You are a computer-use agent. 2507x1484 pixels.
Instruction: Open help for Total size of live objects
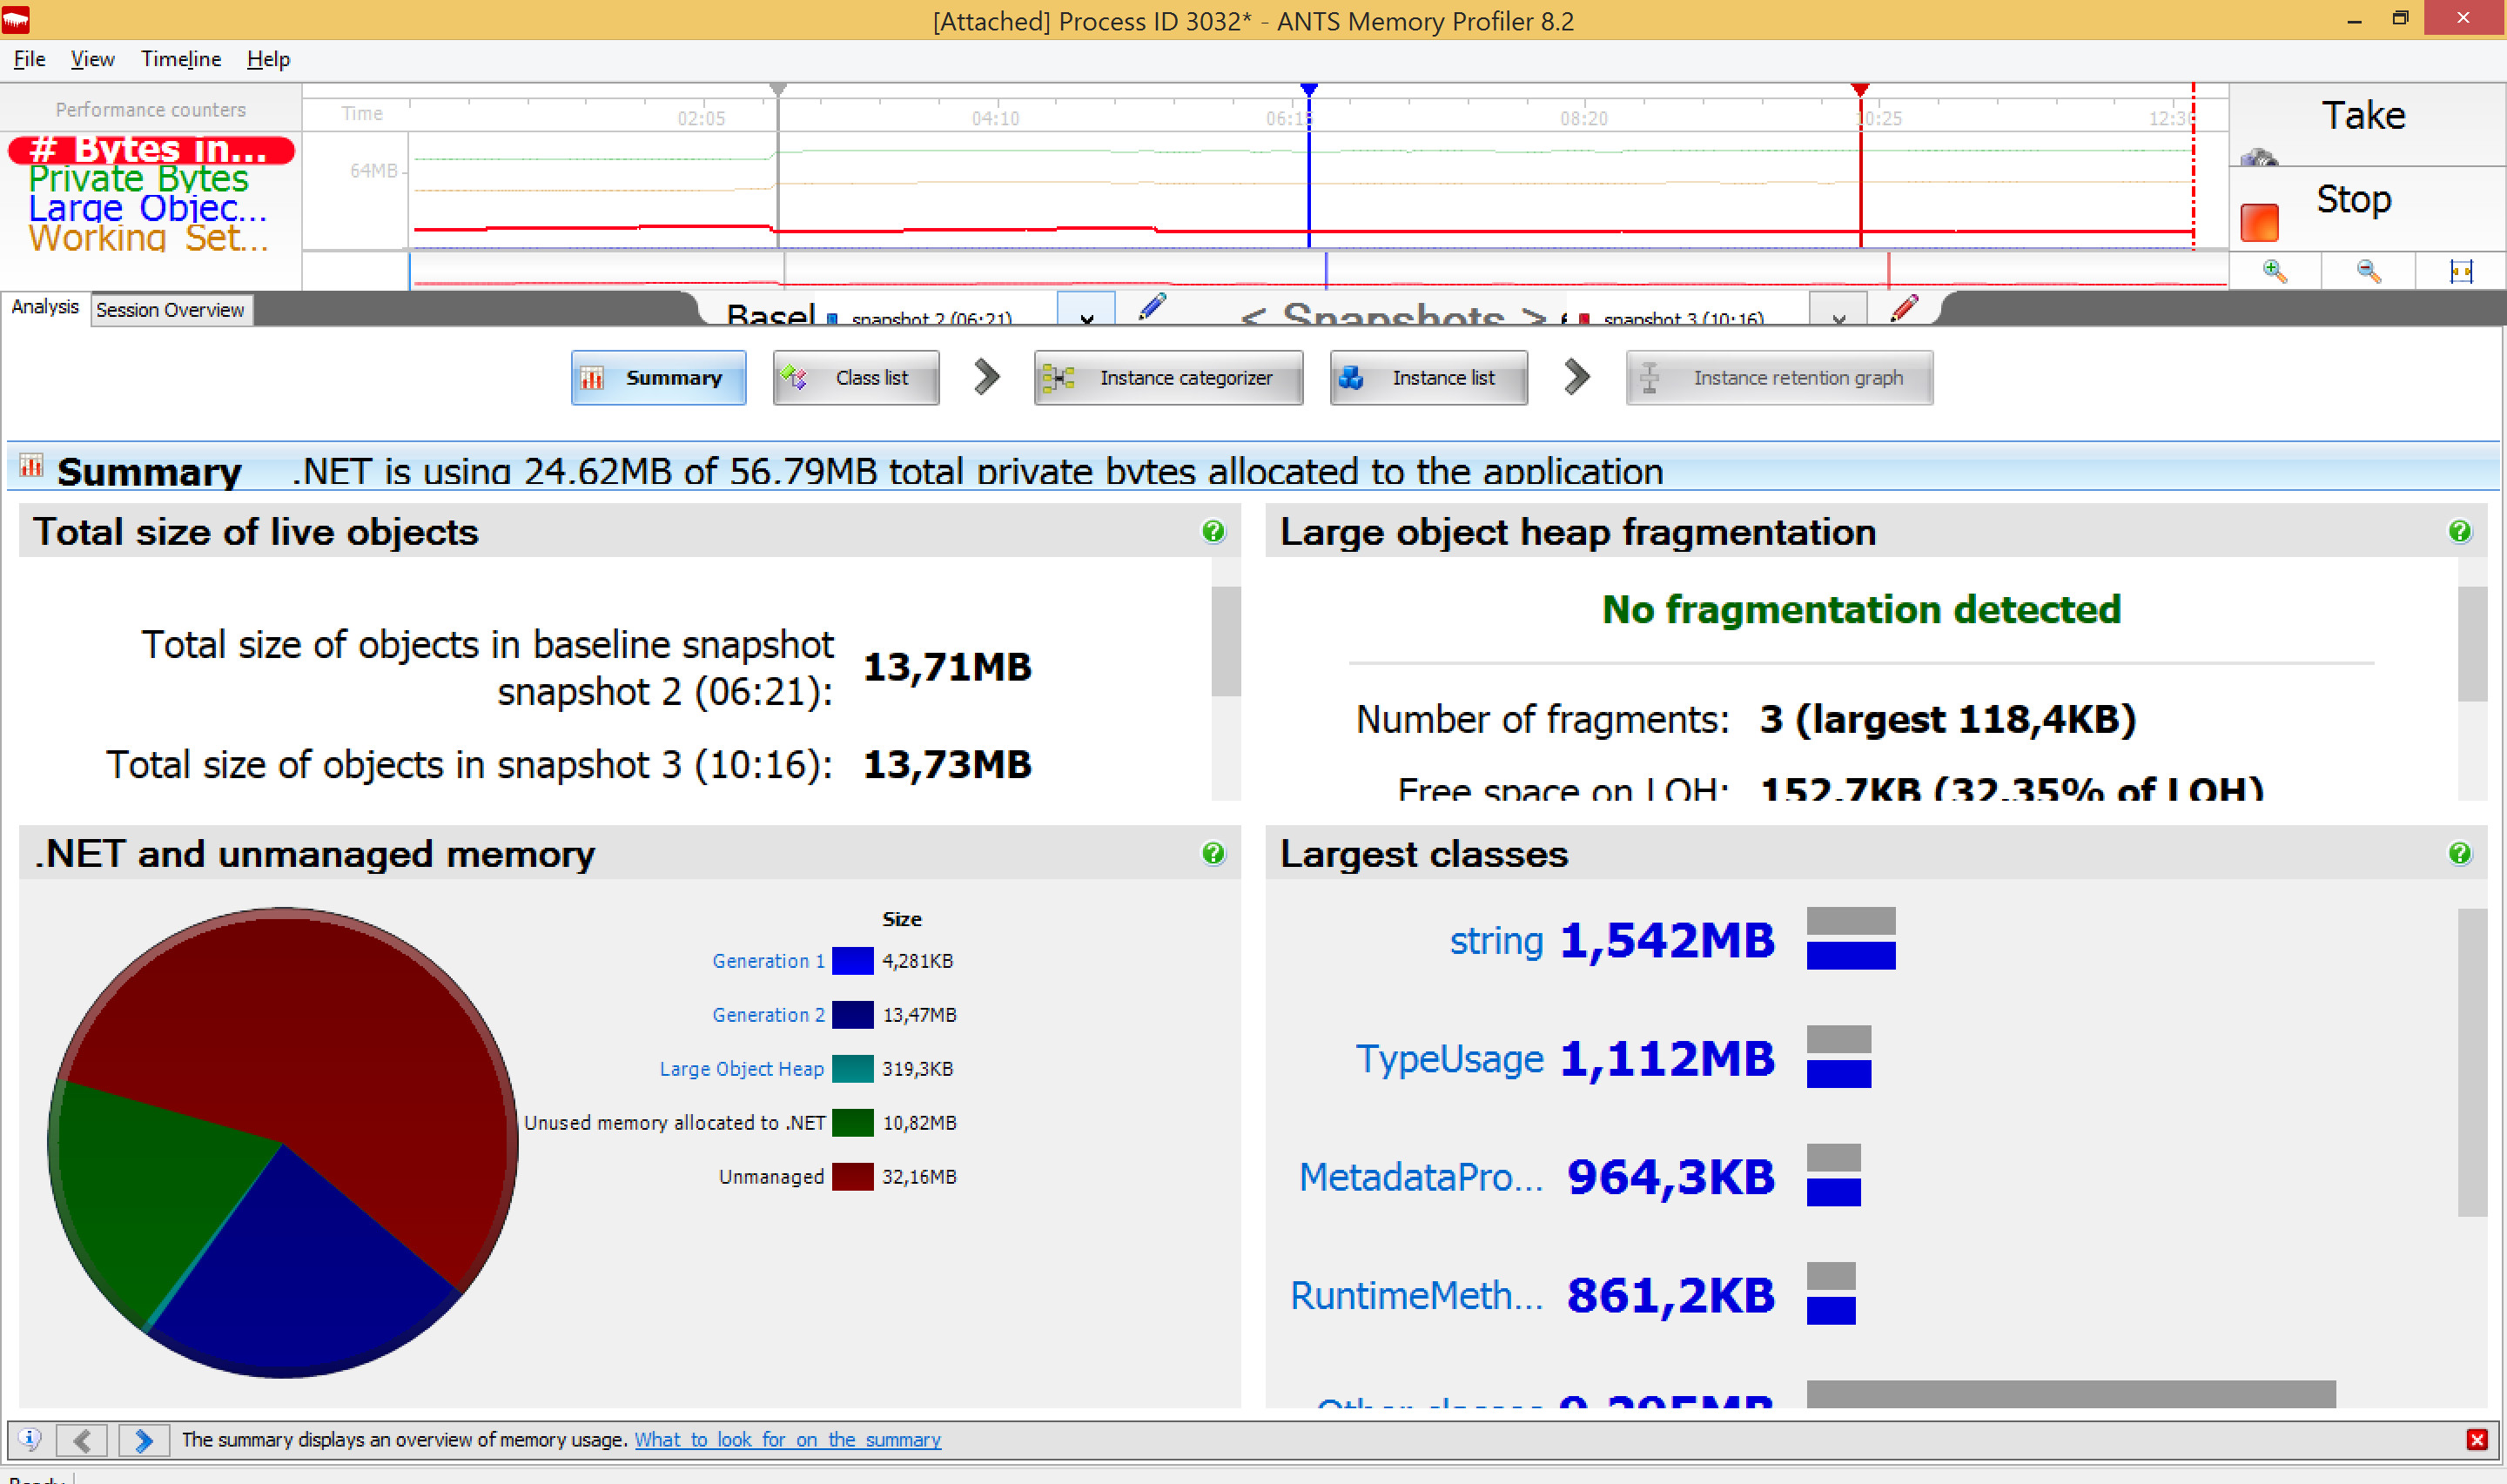pyautogui.click(x=1213, y=532)
